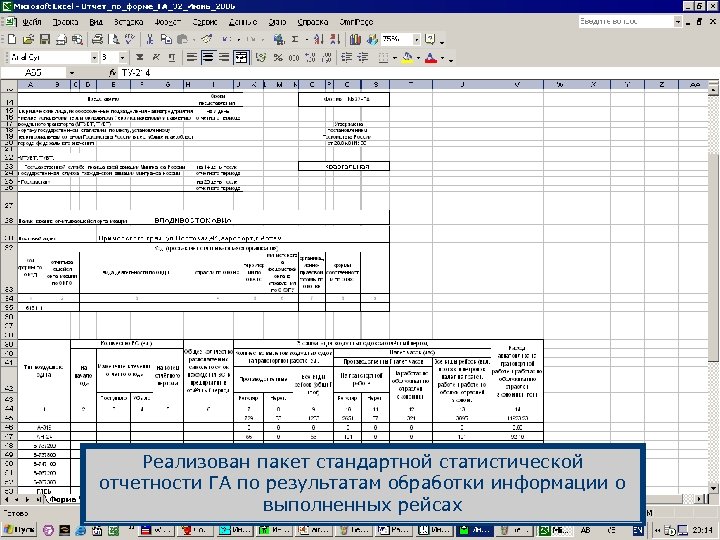Apply the yellow fill color bucket

point(407,58)
